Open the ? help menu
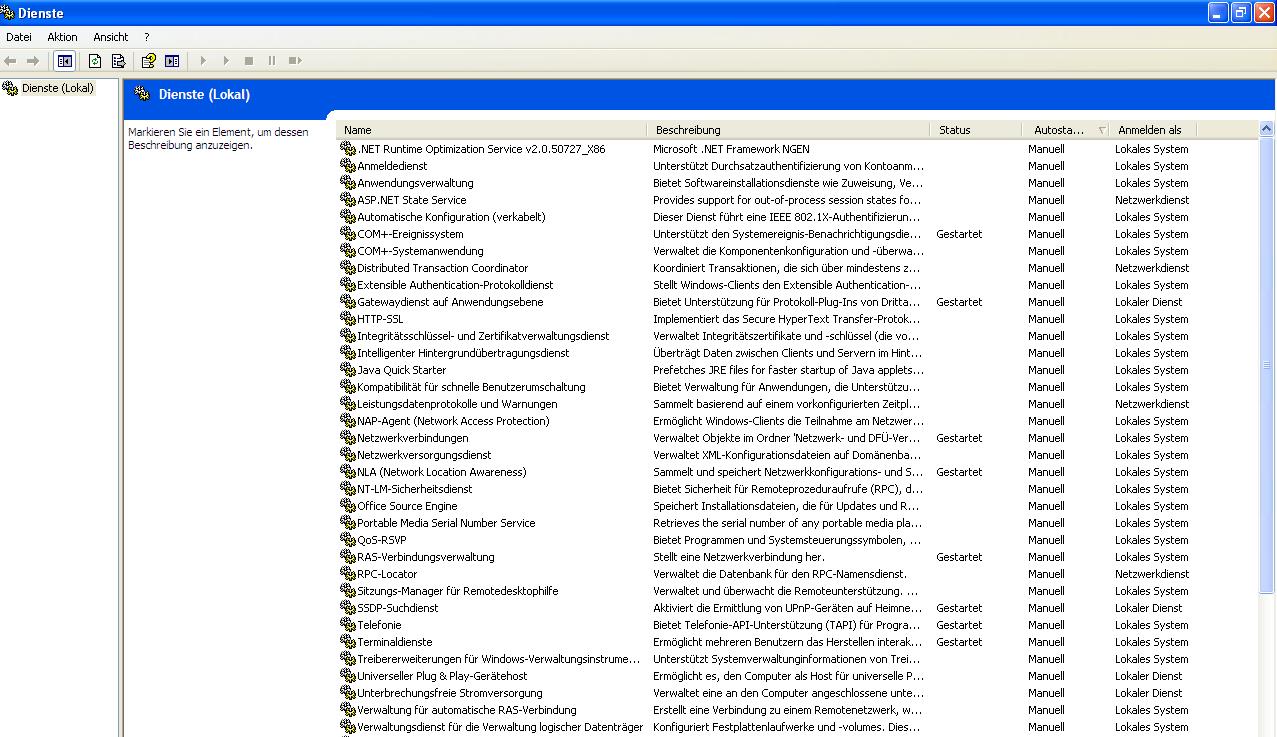This screenshot has width=1277, height=737. click(x=147, y=37)
